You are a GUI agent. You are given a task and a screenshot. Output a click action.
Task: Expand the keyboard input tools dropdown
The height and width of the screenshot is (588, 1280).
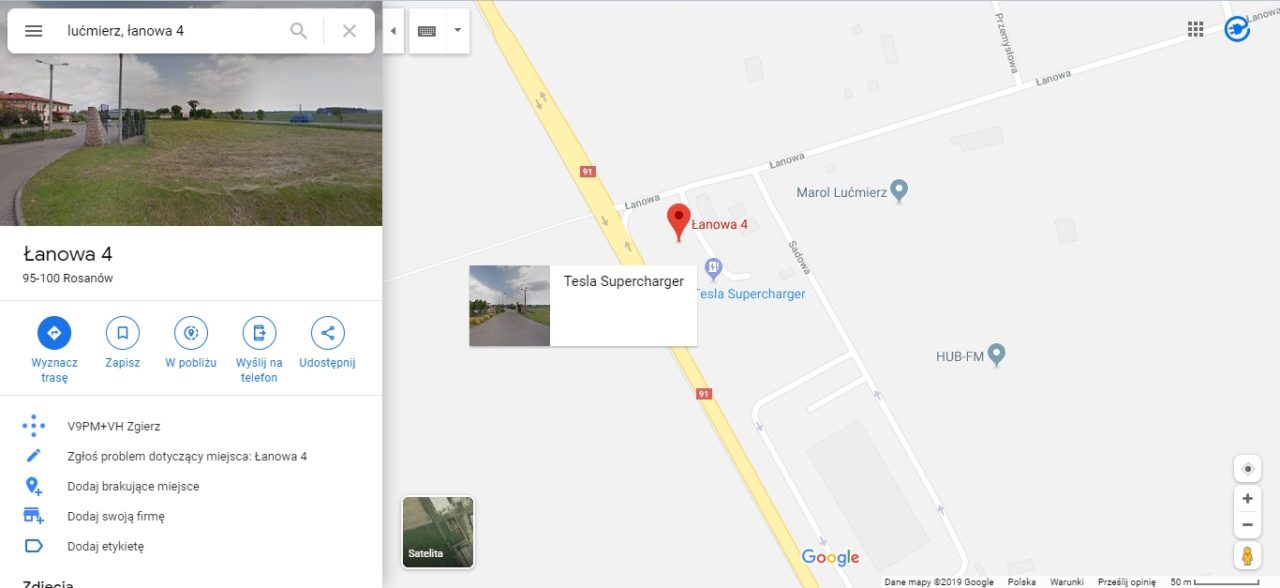[x=457, y=31]
